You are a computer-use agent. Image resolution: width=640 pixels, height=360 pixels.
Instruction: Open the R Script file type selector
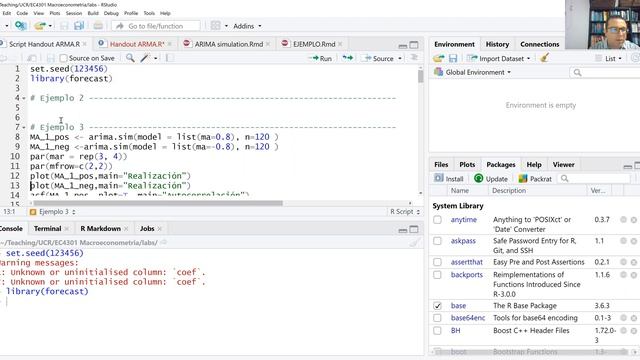(x=404, y=211)
